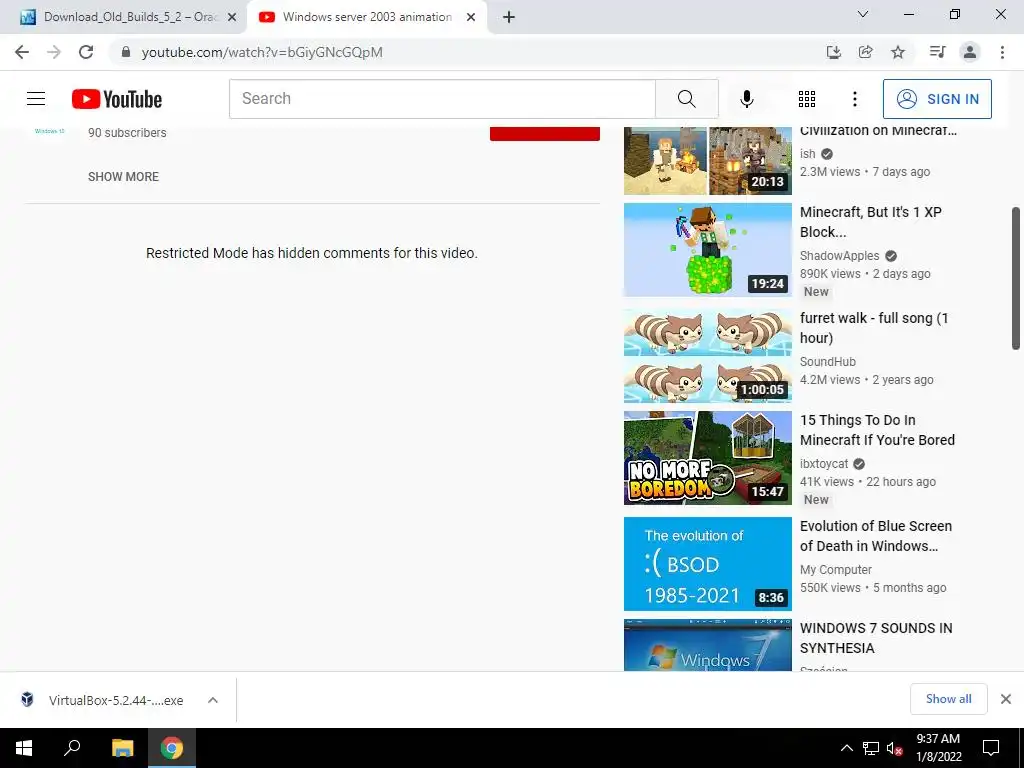
Task: Select the URL in the address bar
Action: (262, 52)
